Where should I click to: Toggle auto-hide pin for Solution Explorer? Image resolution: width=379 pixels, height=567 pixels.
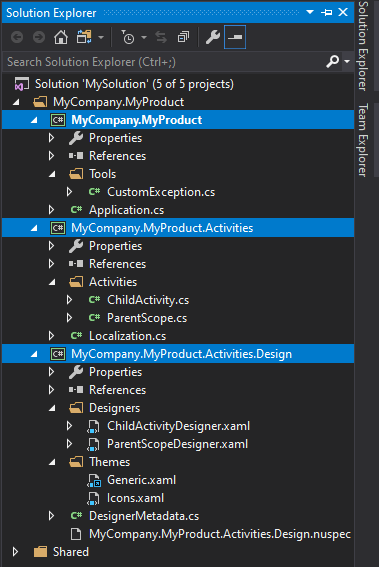pyautogui.click(x=326, y=13)
